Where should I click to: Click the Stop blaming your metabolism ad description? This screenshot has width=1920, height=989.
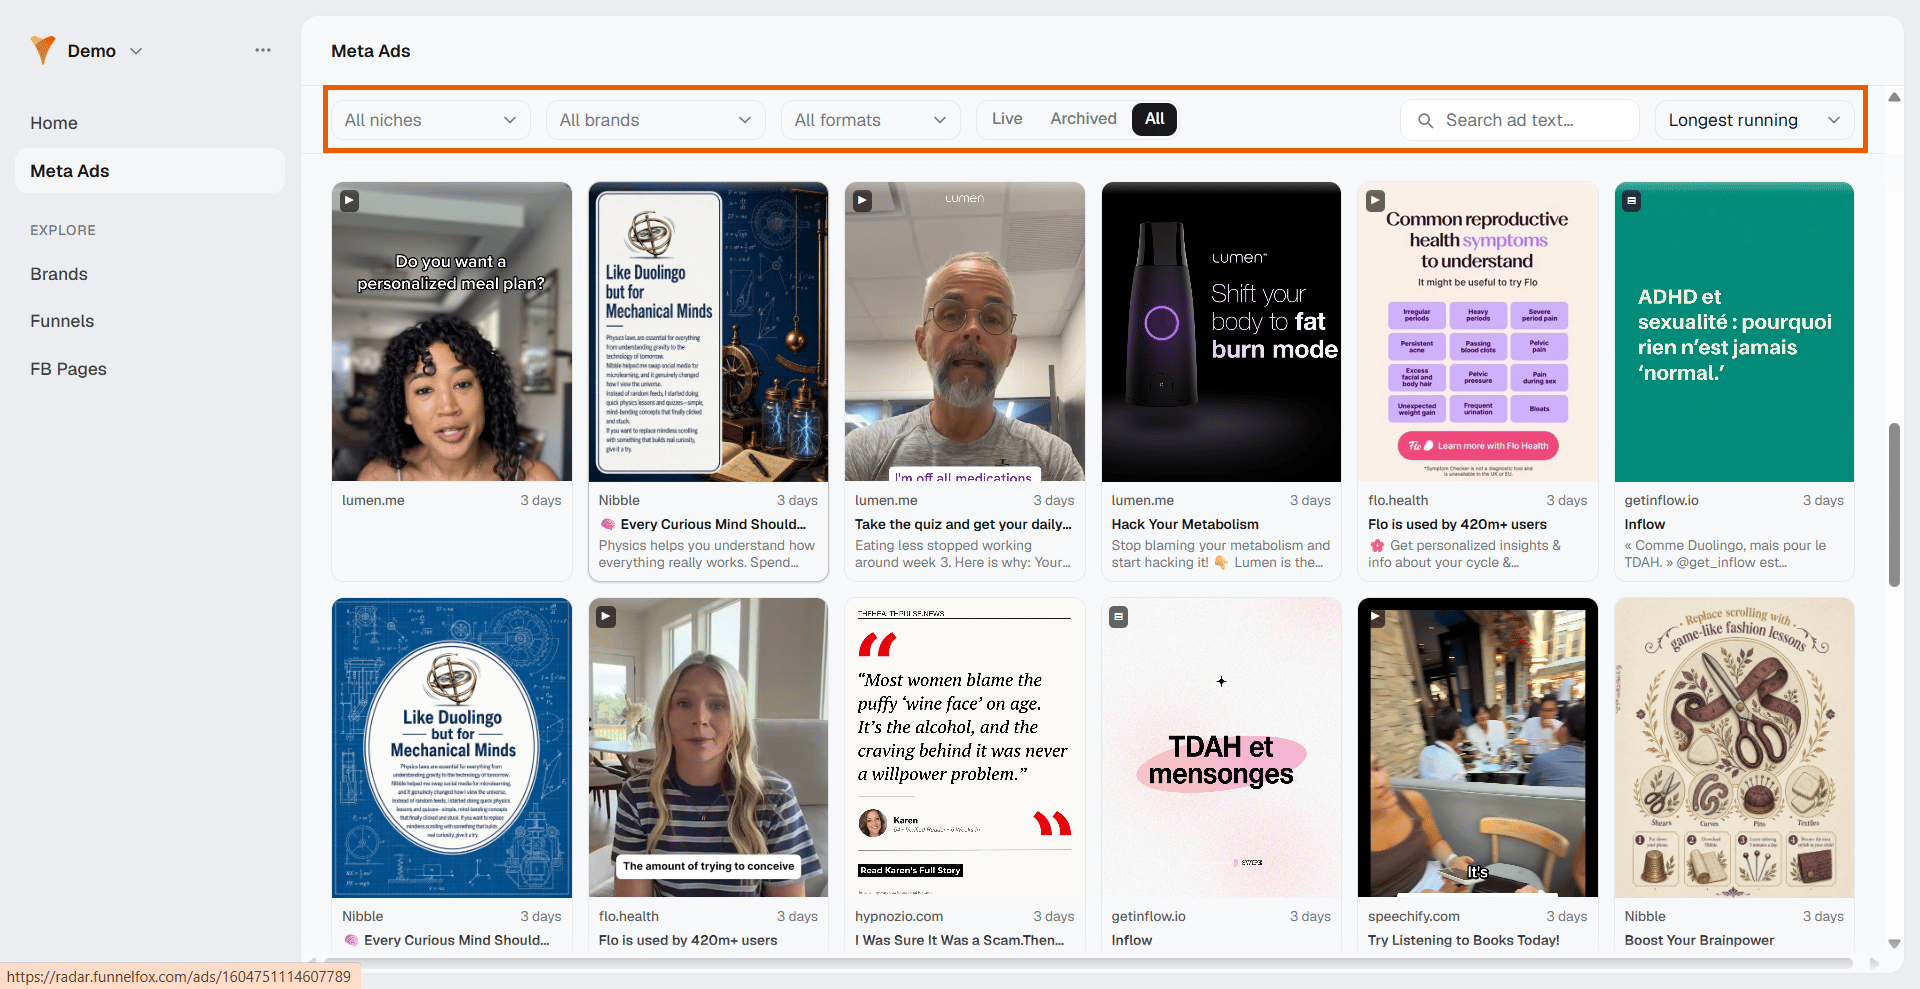click(1220, 554)
